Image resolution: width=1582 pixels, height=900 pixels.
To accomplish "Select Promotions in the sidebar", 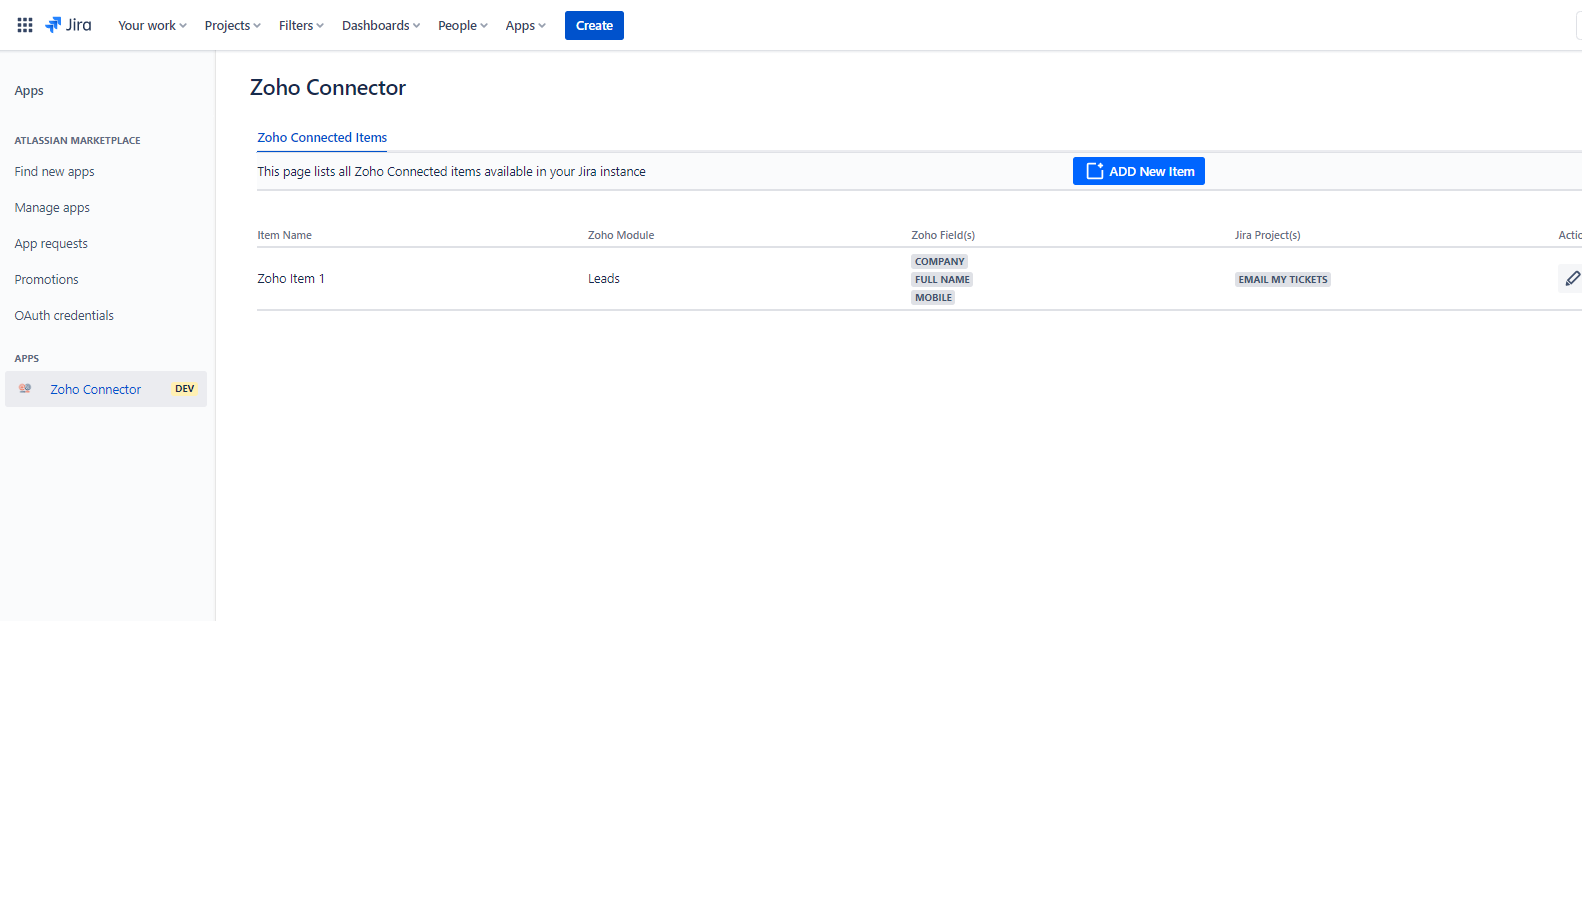I will (47, 280).
